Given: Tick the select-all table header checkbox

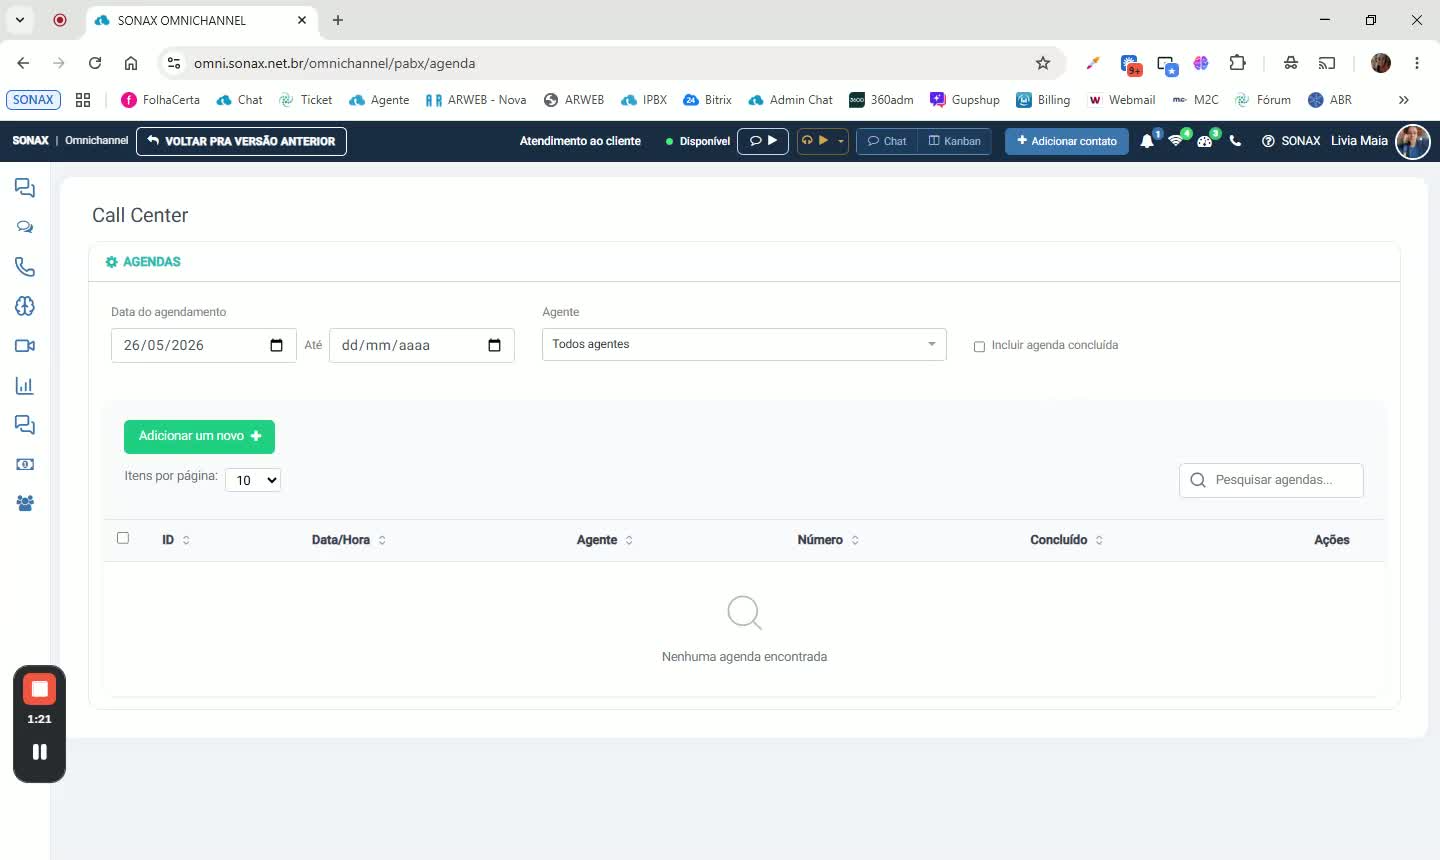Looking at the screenshot, I should point(123,538).
